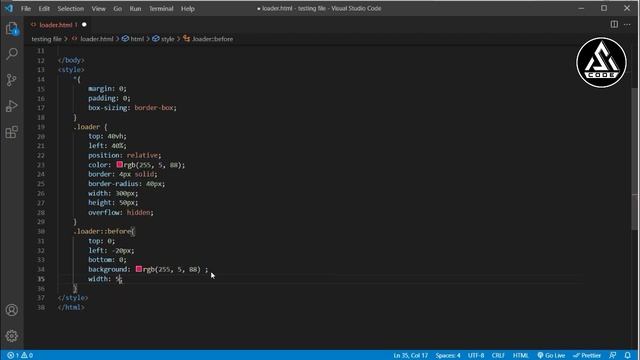Click the '</style>' closing tag

(73, 298)
